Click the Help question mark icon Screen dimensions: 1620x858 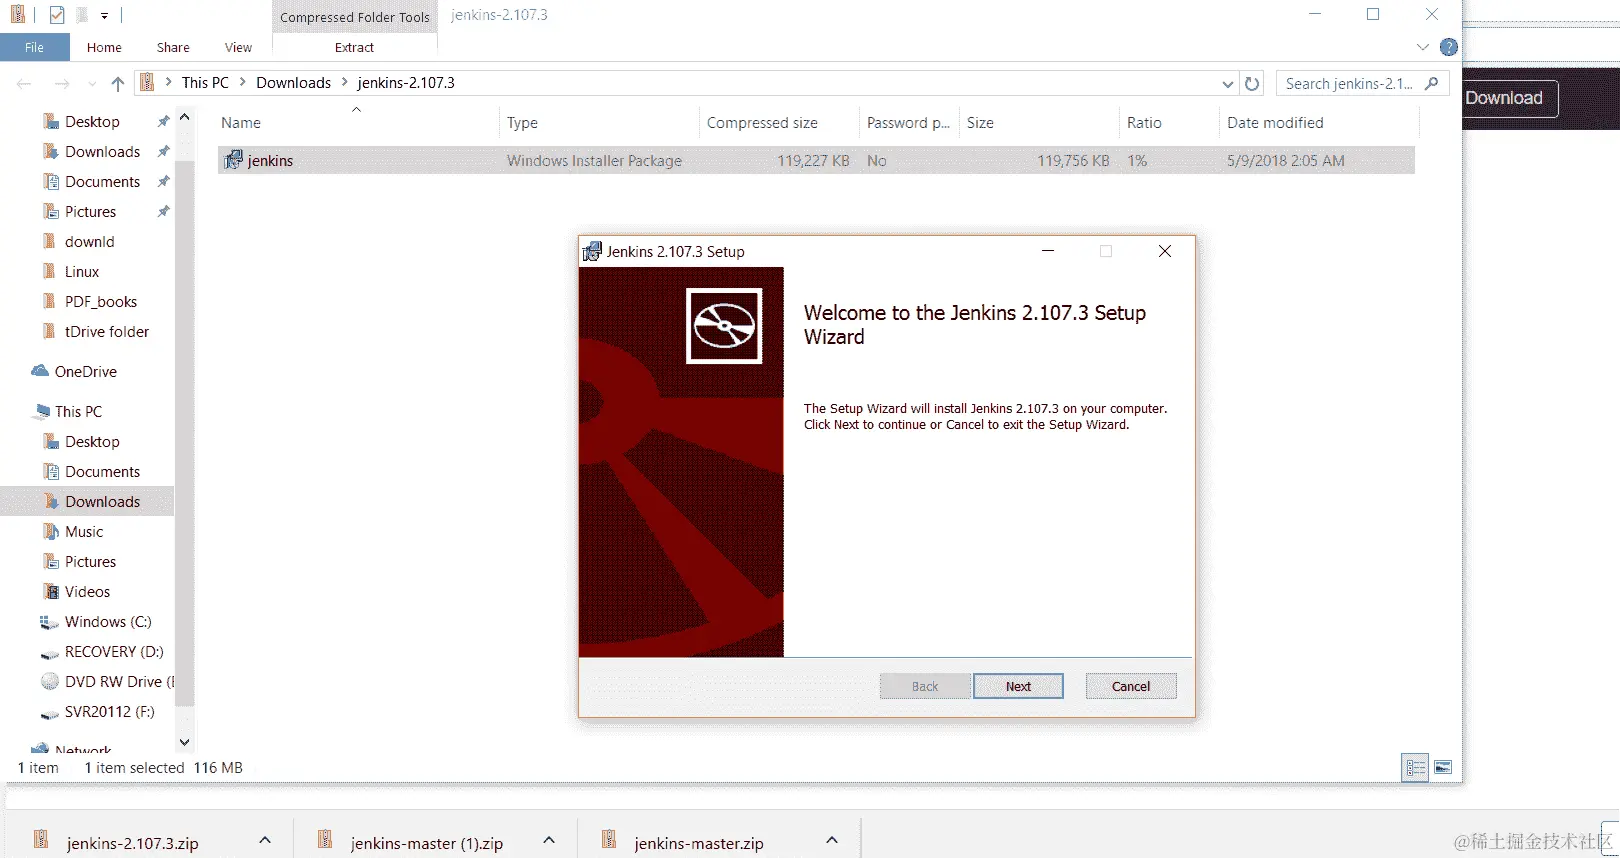(x=1449, y=47)
